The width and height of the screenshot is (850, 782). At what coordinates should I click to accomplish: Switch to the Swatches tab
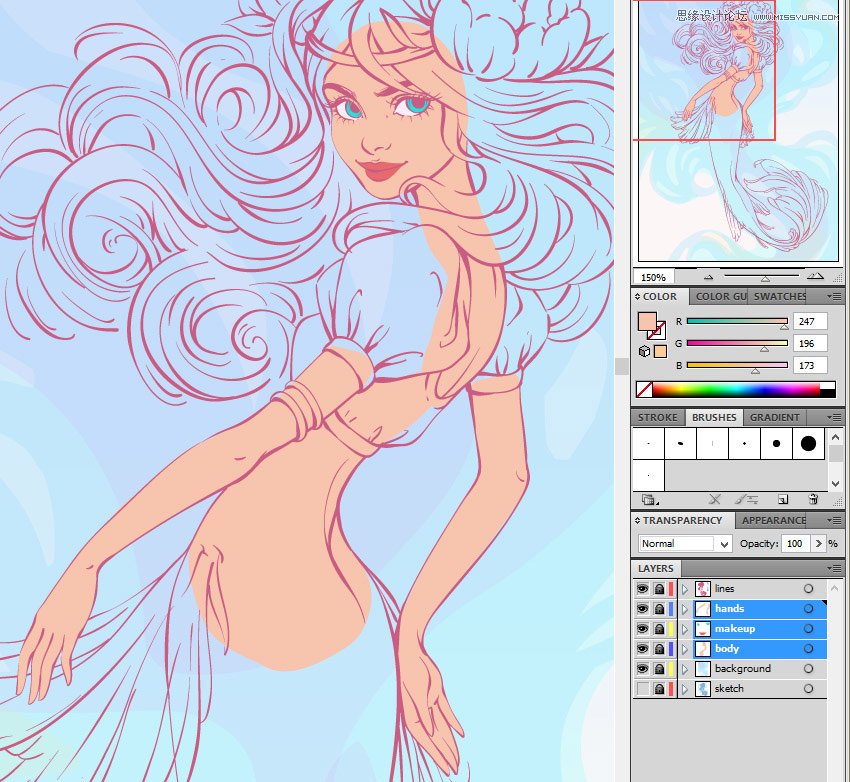(780, 296)
